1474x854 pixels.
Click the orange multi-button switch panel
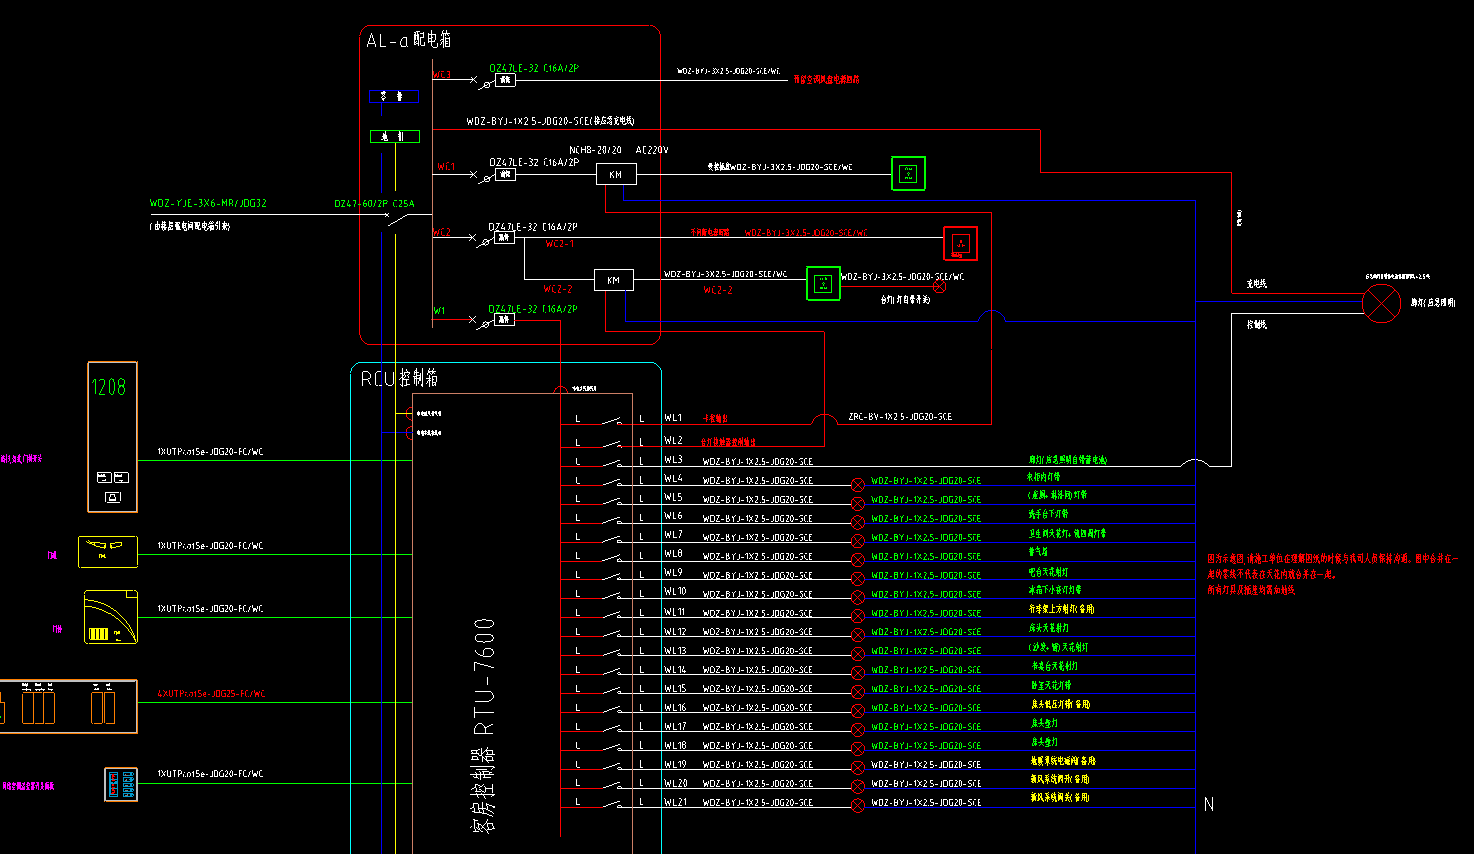68,706
